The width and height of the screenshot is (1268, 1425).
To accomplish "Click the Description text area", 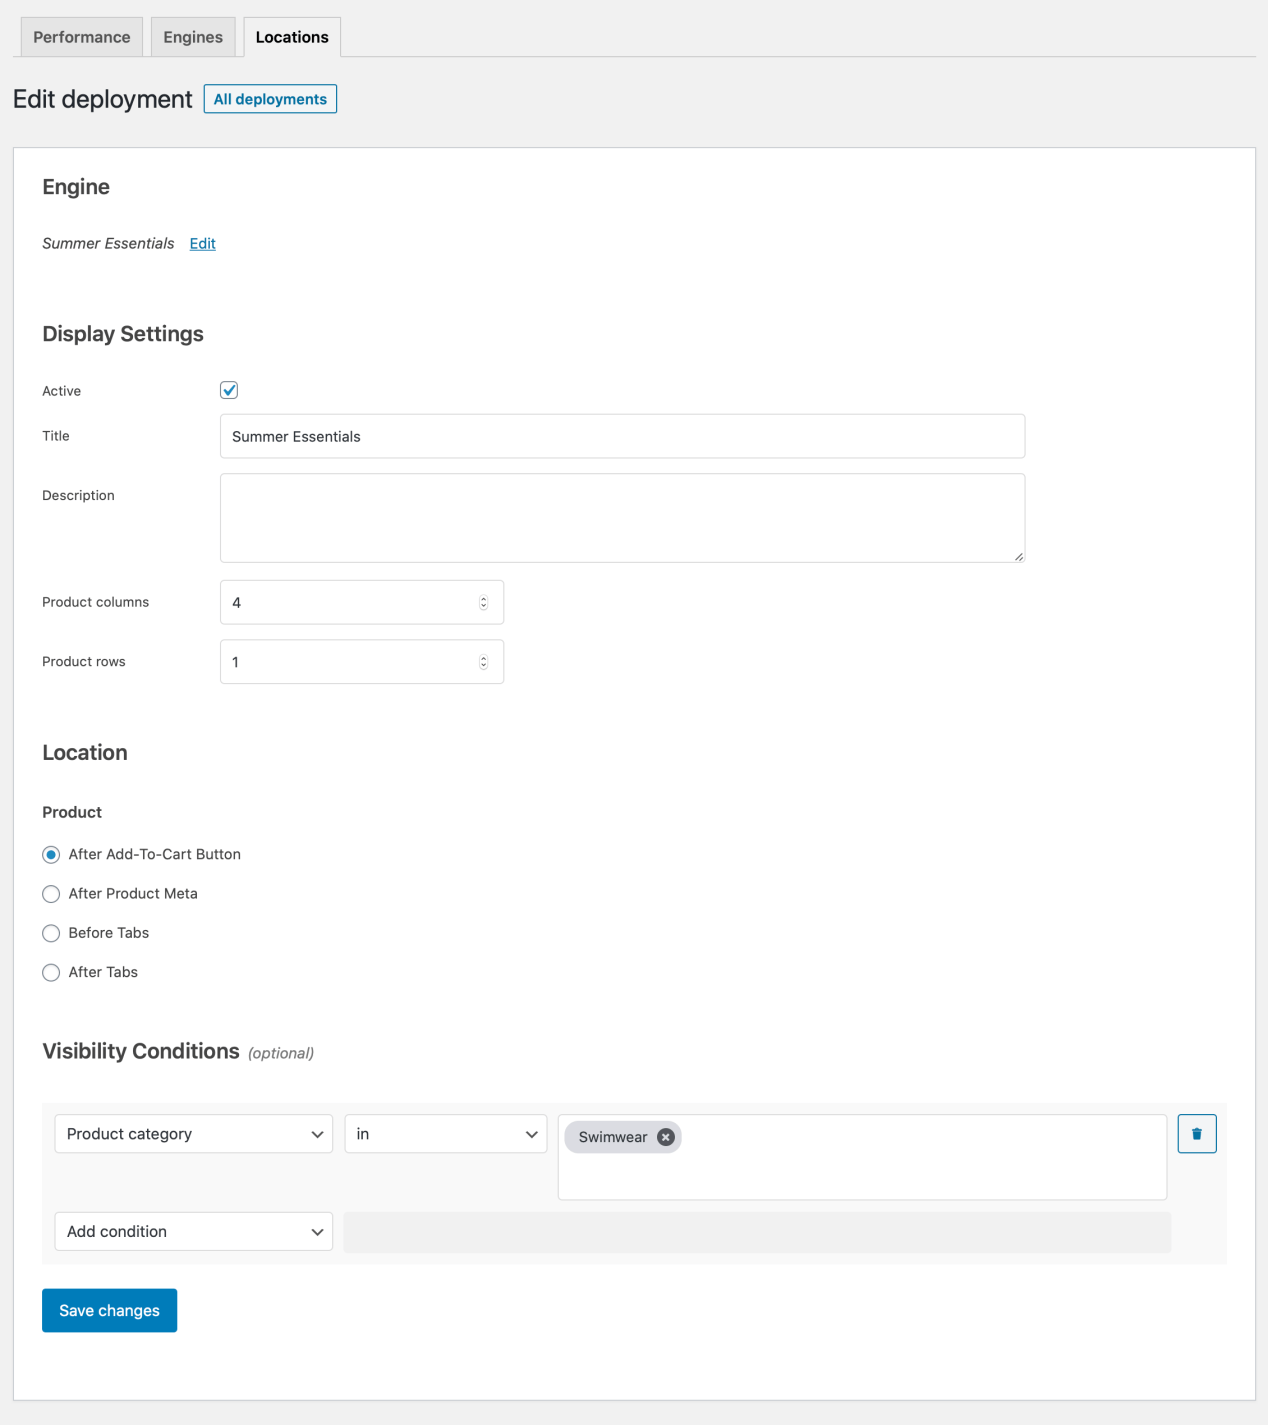I will pyautogui.click(x=620, y=517).
